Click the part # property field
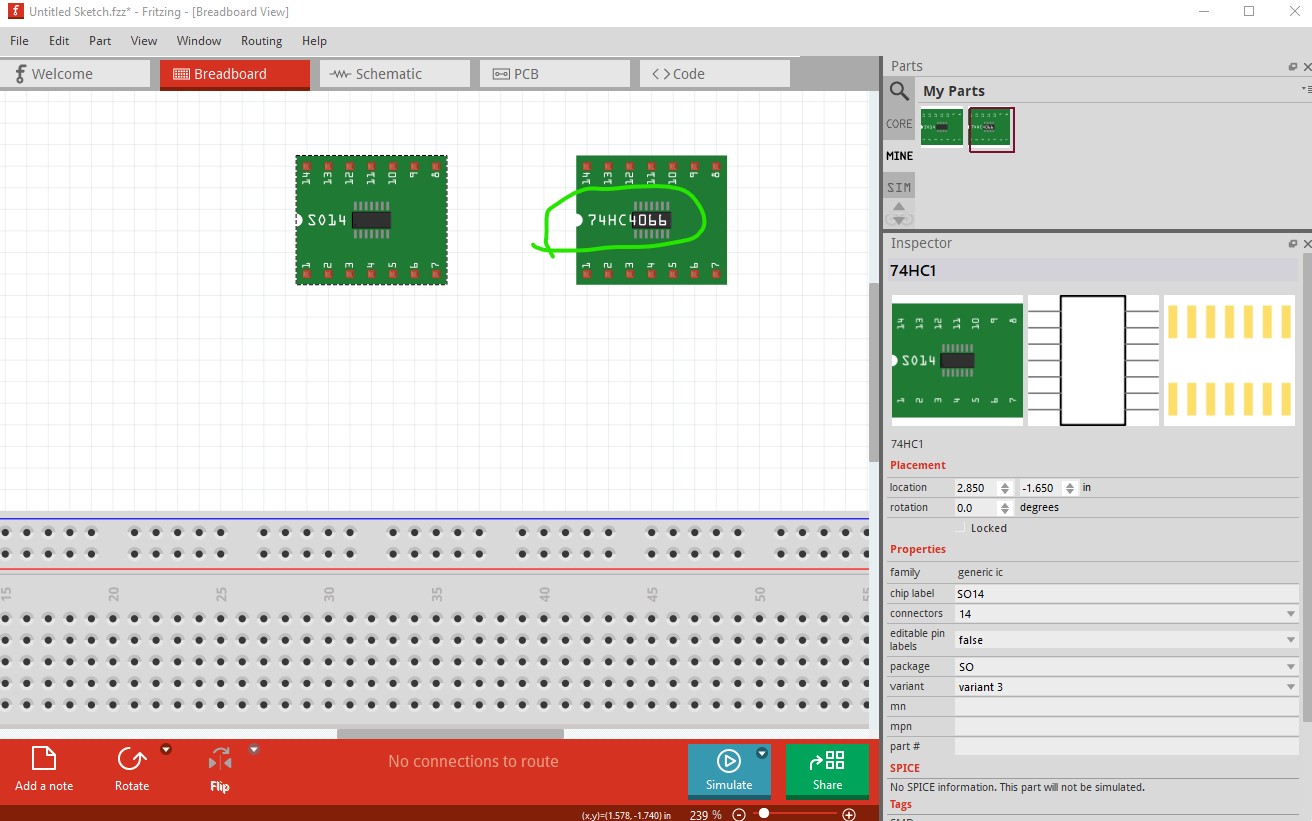This screenshot has height=821, width=1312. click(1127, 746)
